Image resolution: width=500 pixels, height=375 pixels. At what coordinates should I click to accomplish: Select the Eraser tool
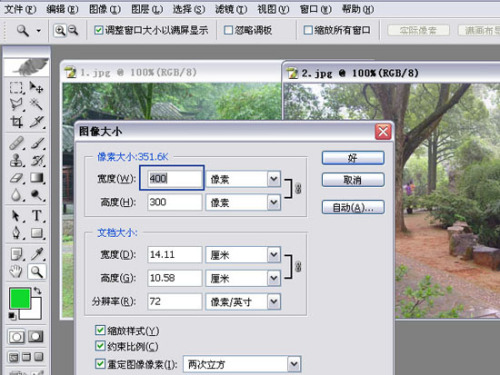[16, 178]
